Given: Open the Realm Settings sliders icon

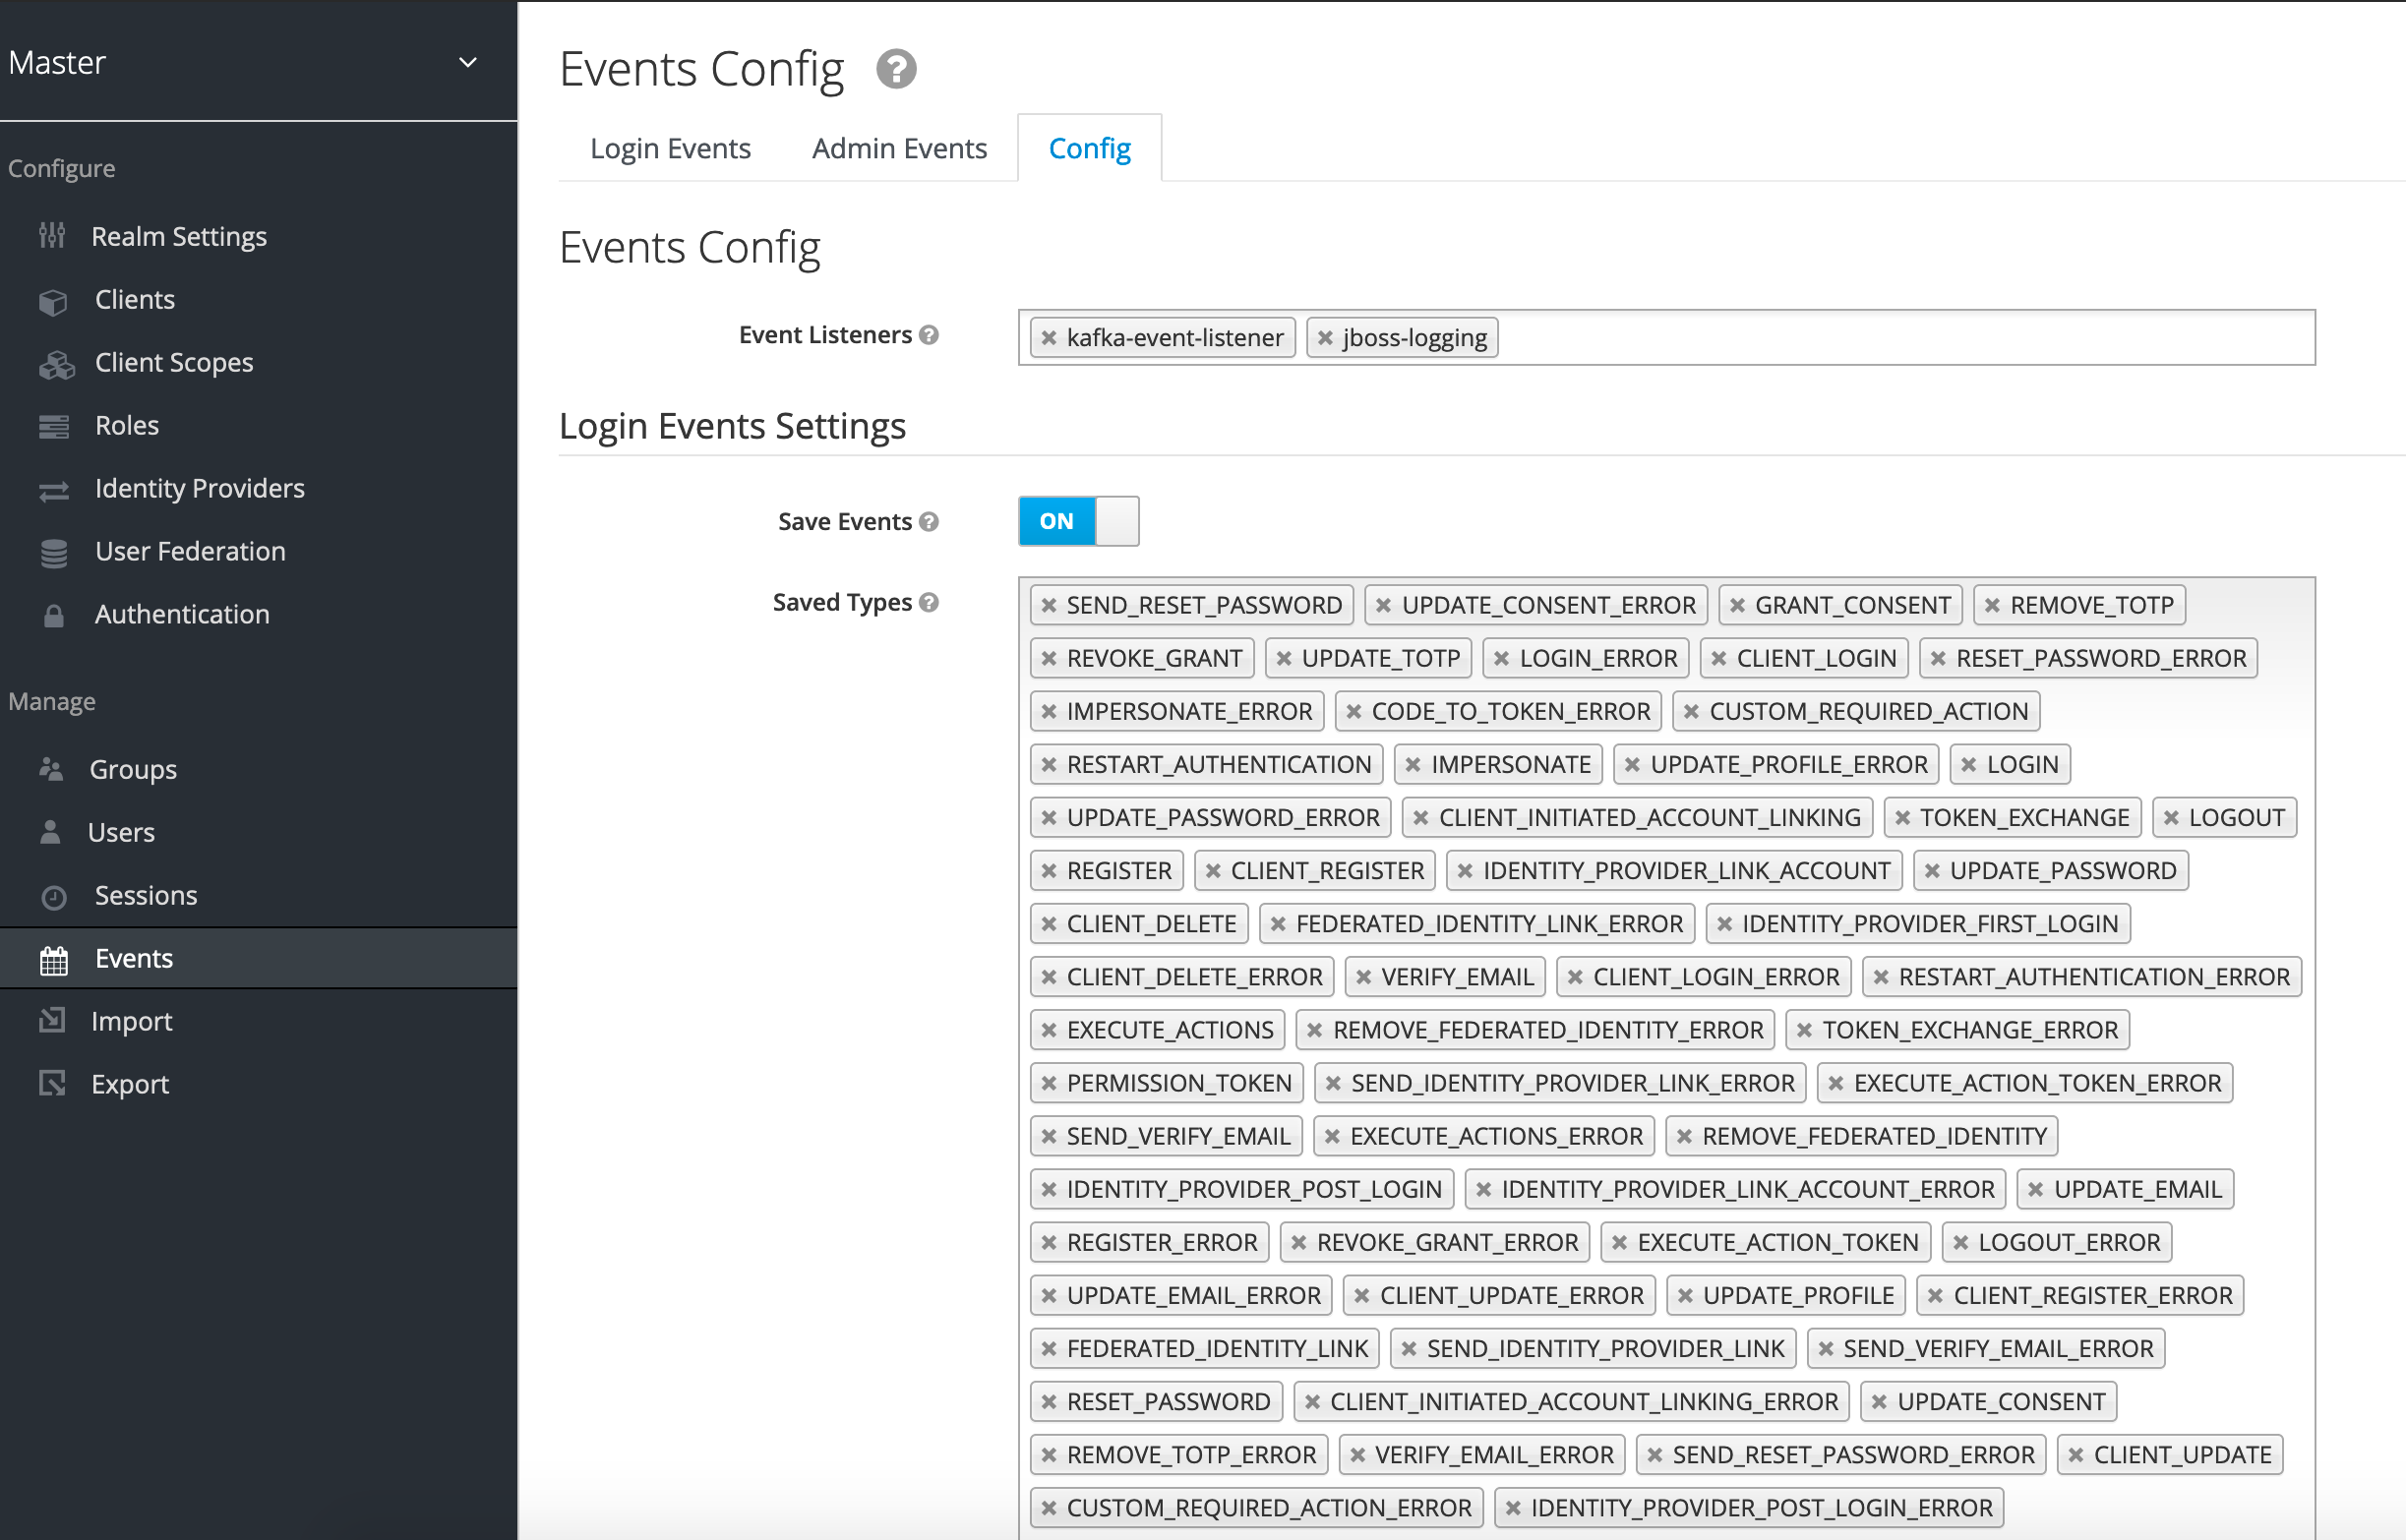Looking at the screenshot, I should click(52, 236).
